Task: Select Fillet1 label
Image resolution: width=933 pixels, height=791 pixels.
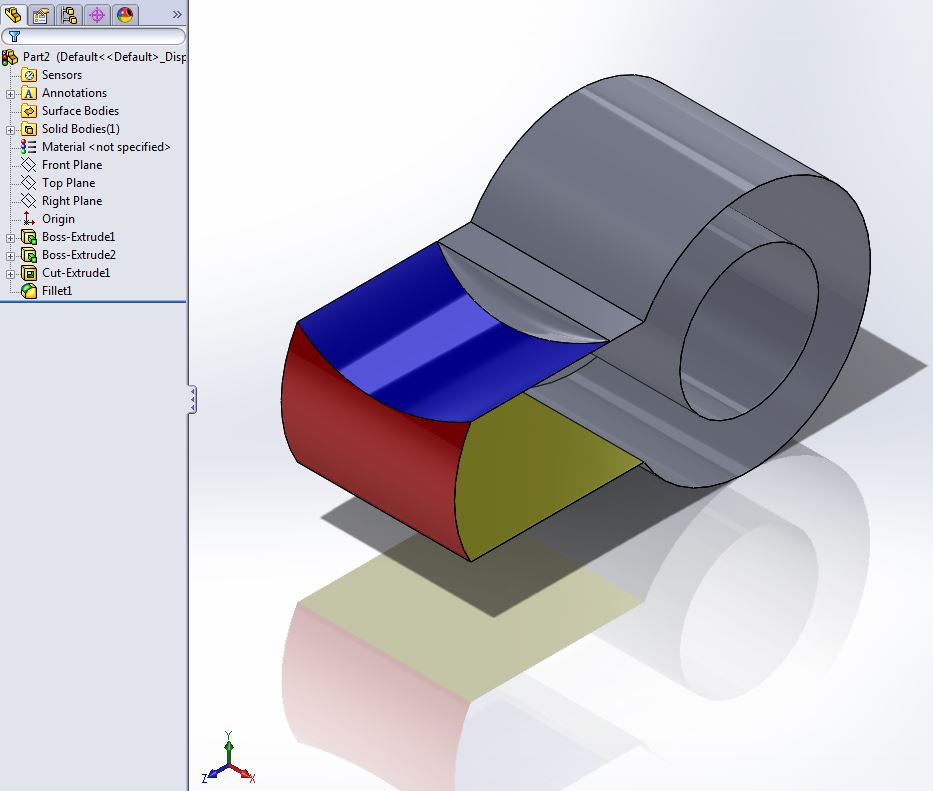Action: coord(57,290)
